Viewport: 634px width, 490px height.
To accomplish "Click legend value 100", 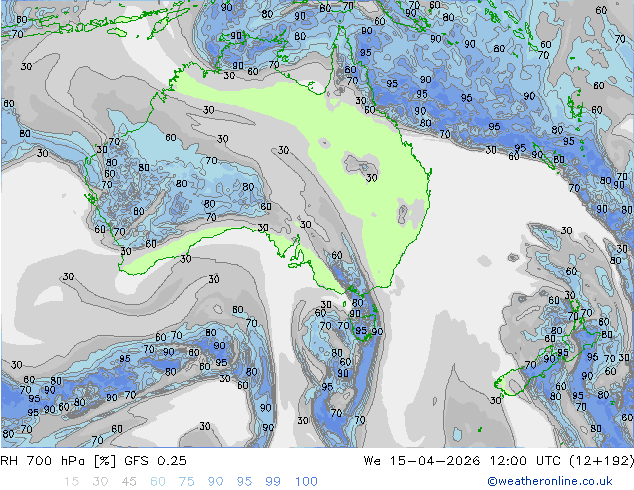I will pyautogui.click(x=306, y=482).
